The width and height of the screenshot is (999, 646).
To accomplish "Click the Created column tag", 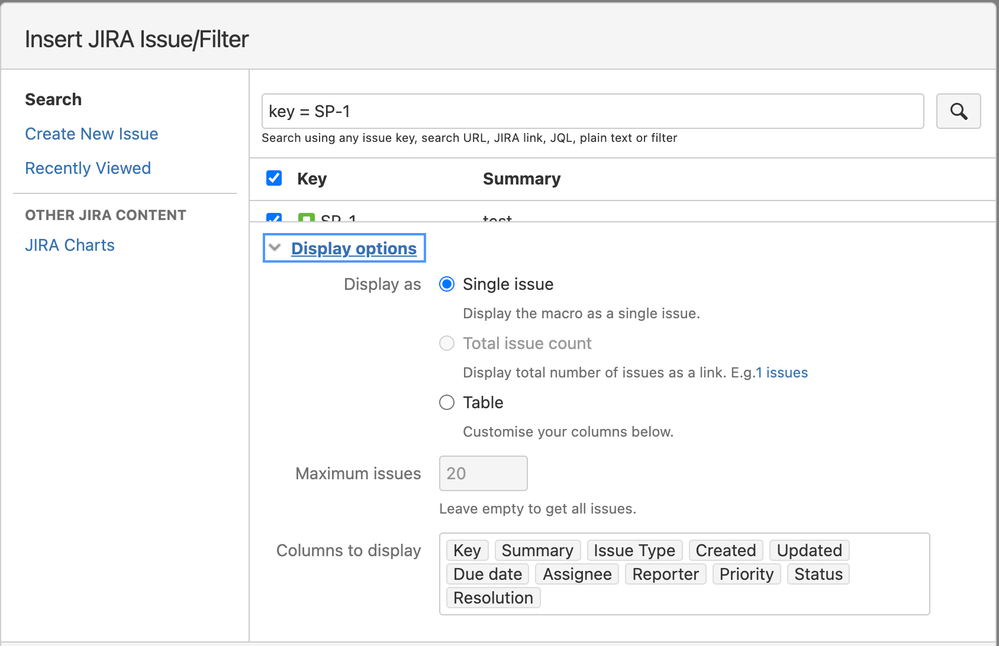I will click(x=726, y=550).
